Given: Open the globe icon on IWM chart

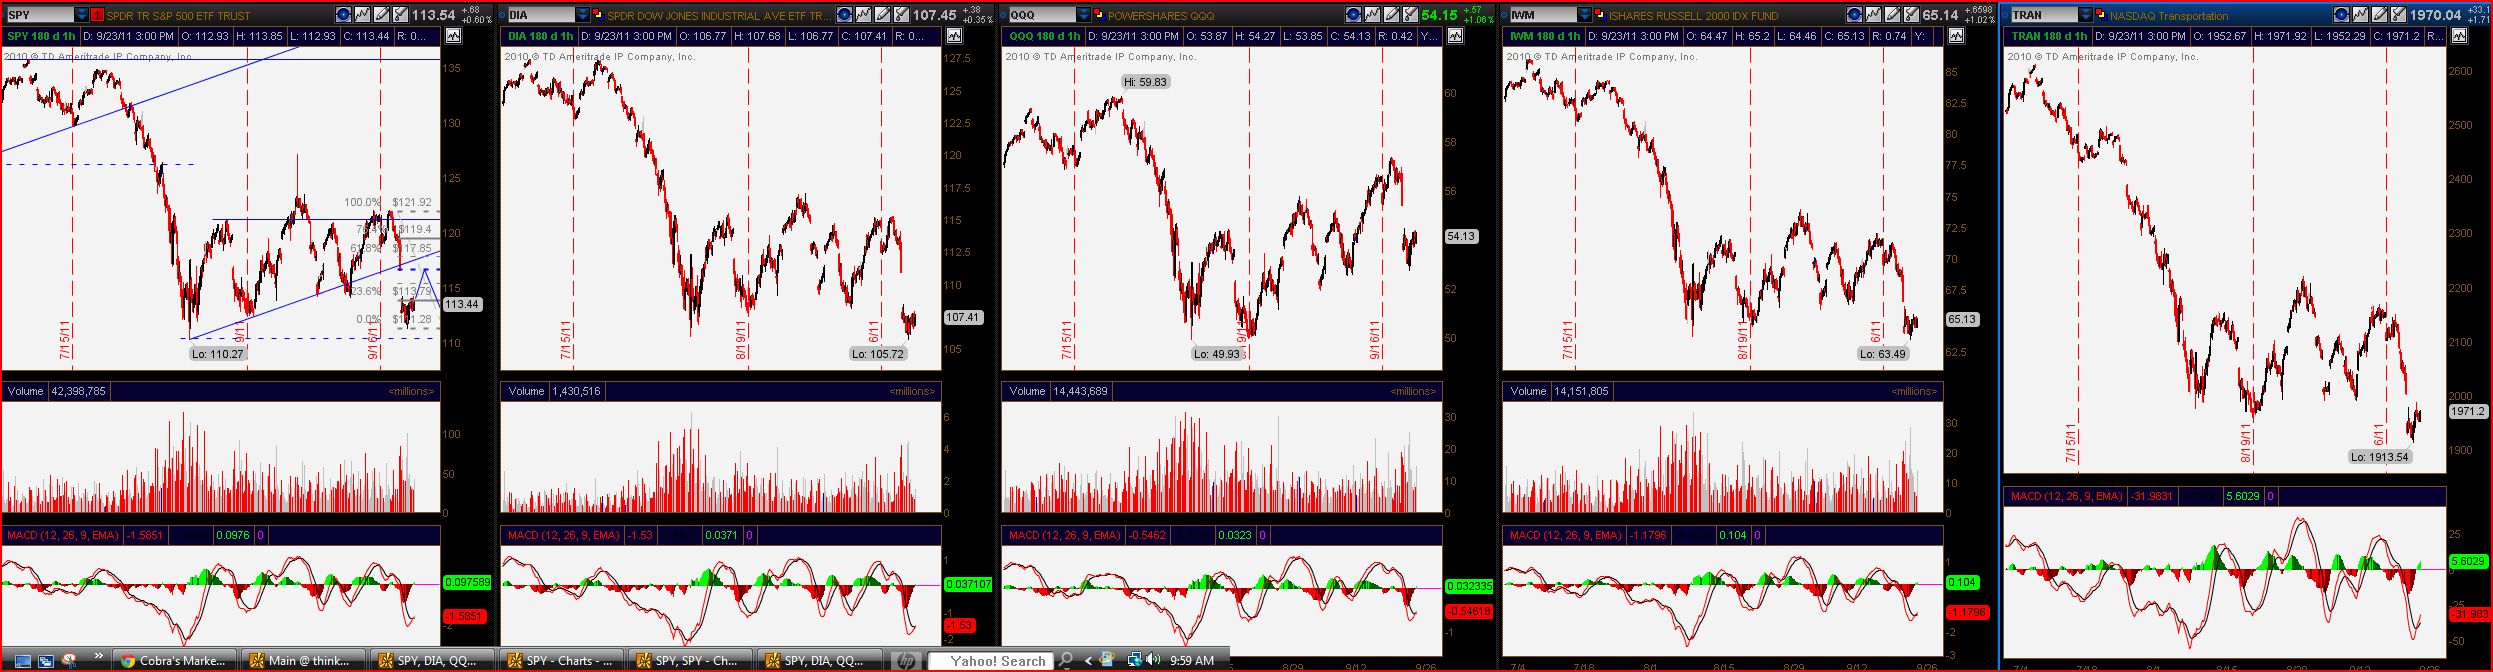Looking at the screenshot, I should (x=1854, y=15).
